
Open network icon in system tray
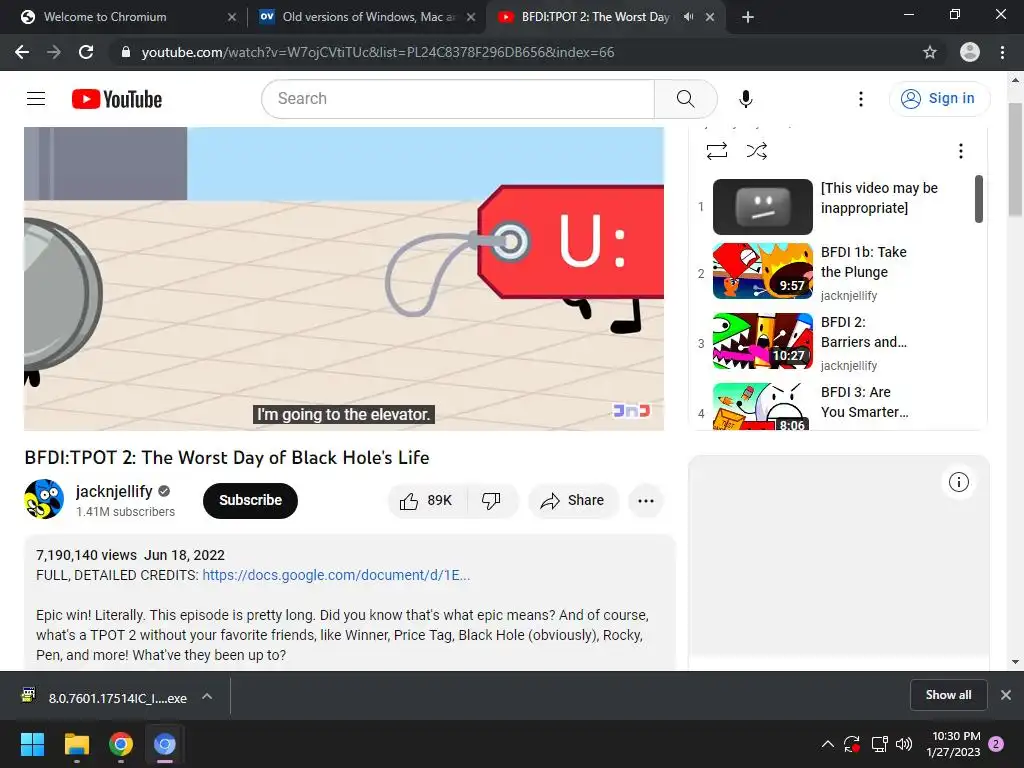pyautogui.click(x=879, y=744)
